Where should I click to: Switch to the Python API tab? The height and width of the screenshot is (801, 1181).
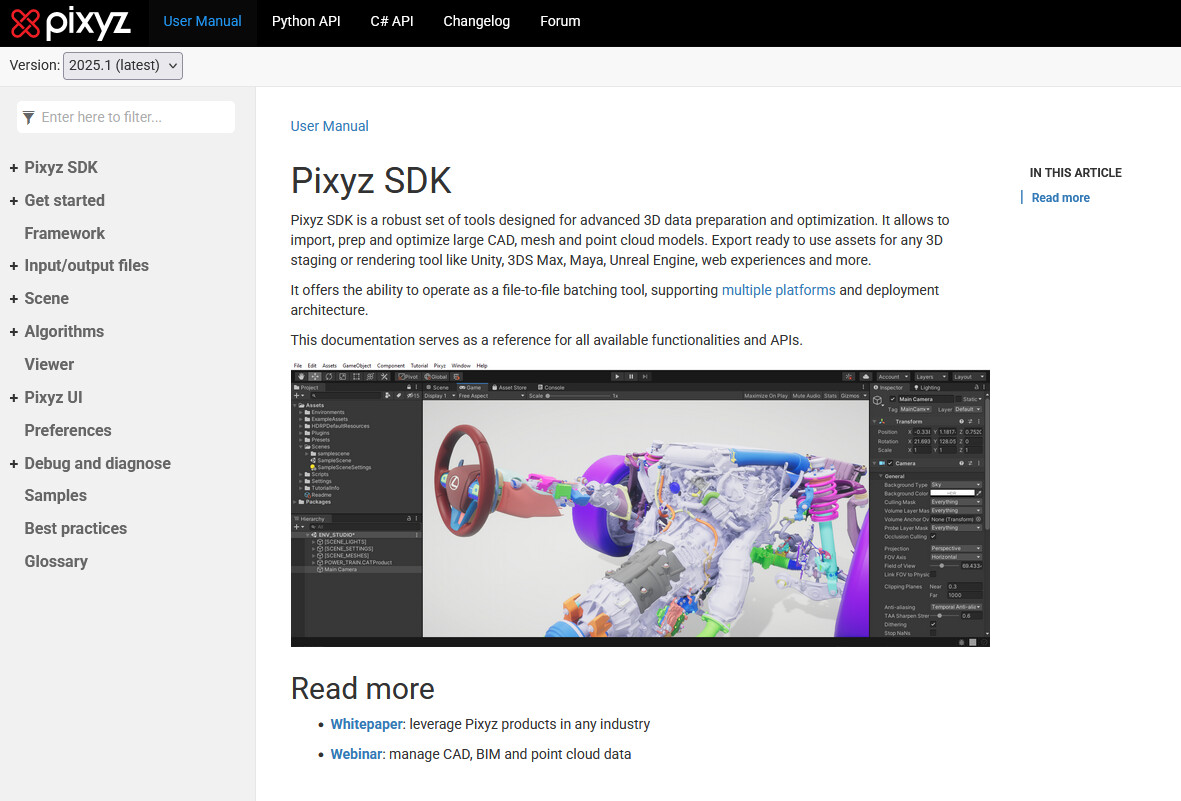coord(306,21)
